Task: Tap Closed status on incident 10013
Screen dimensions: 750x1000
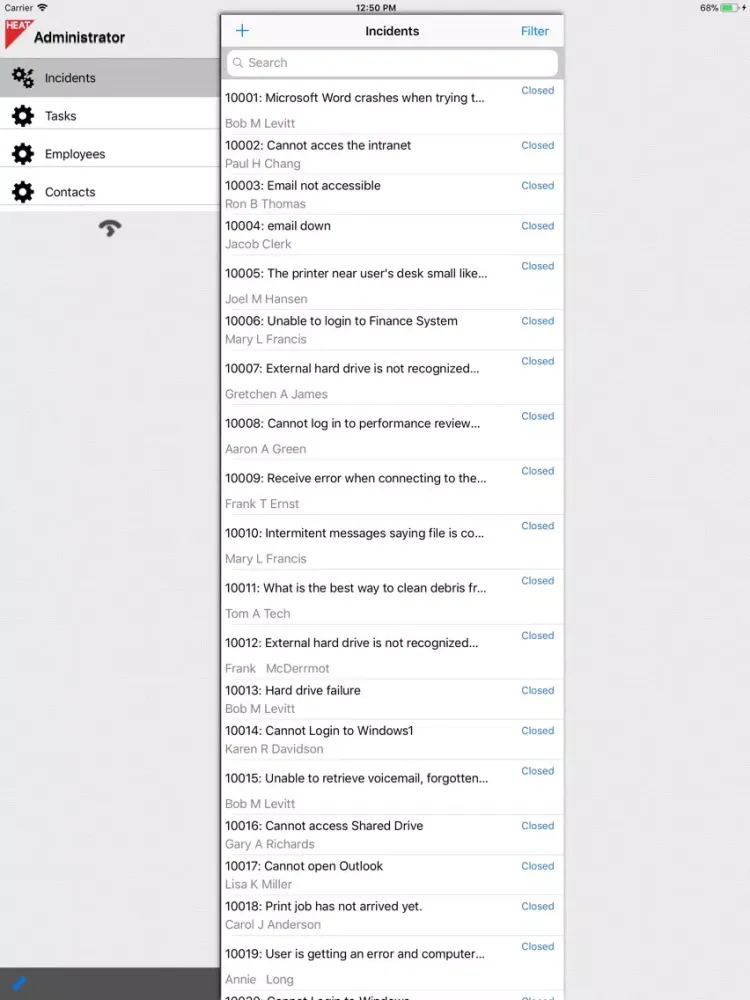Action: 537,691
